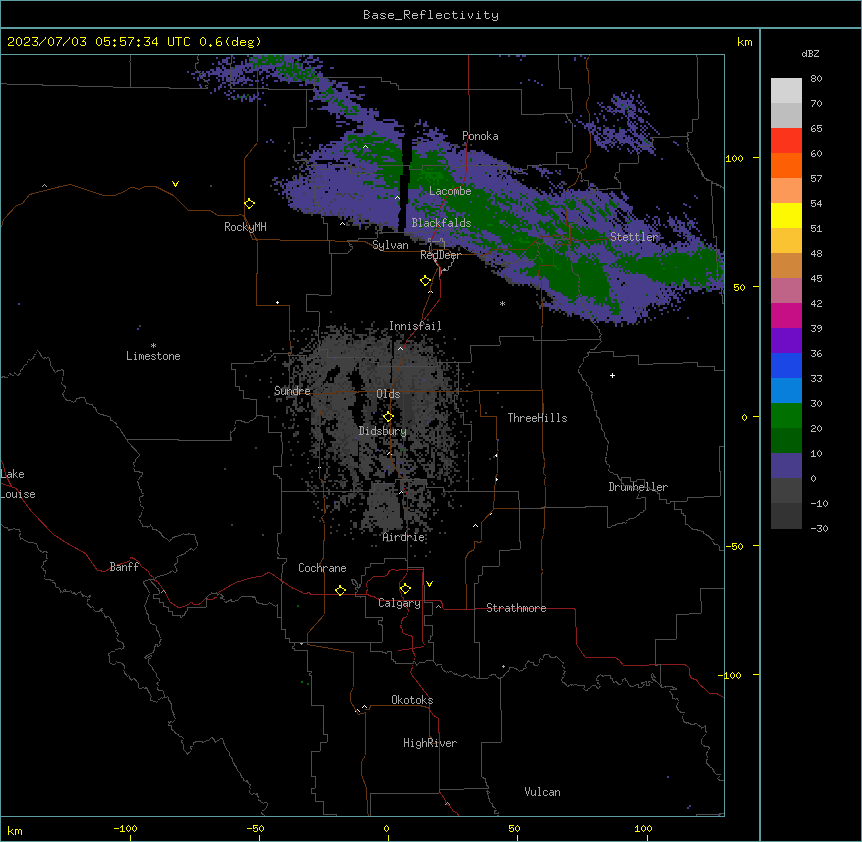
Task: Click the yellow marker below Cochrane
Action: point(340,591)
